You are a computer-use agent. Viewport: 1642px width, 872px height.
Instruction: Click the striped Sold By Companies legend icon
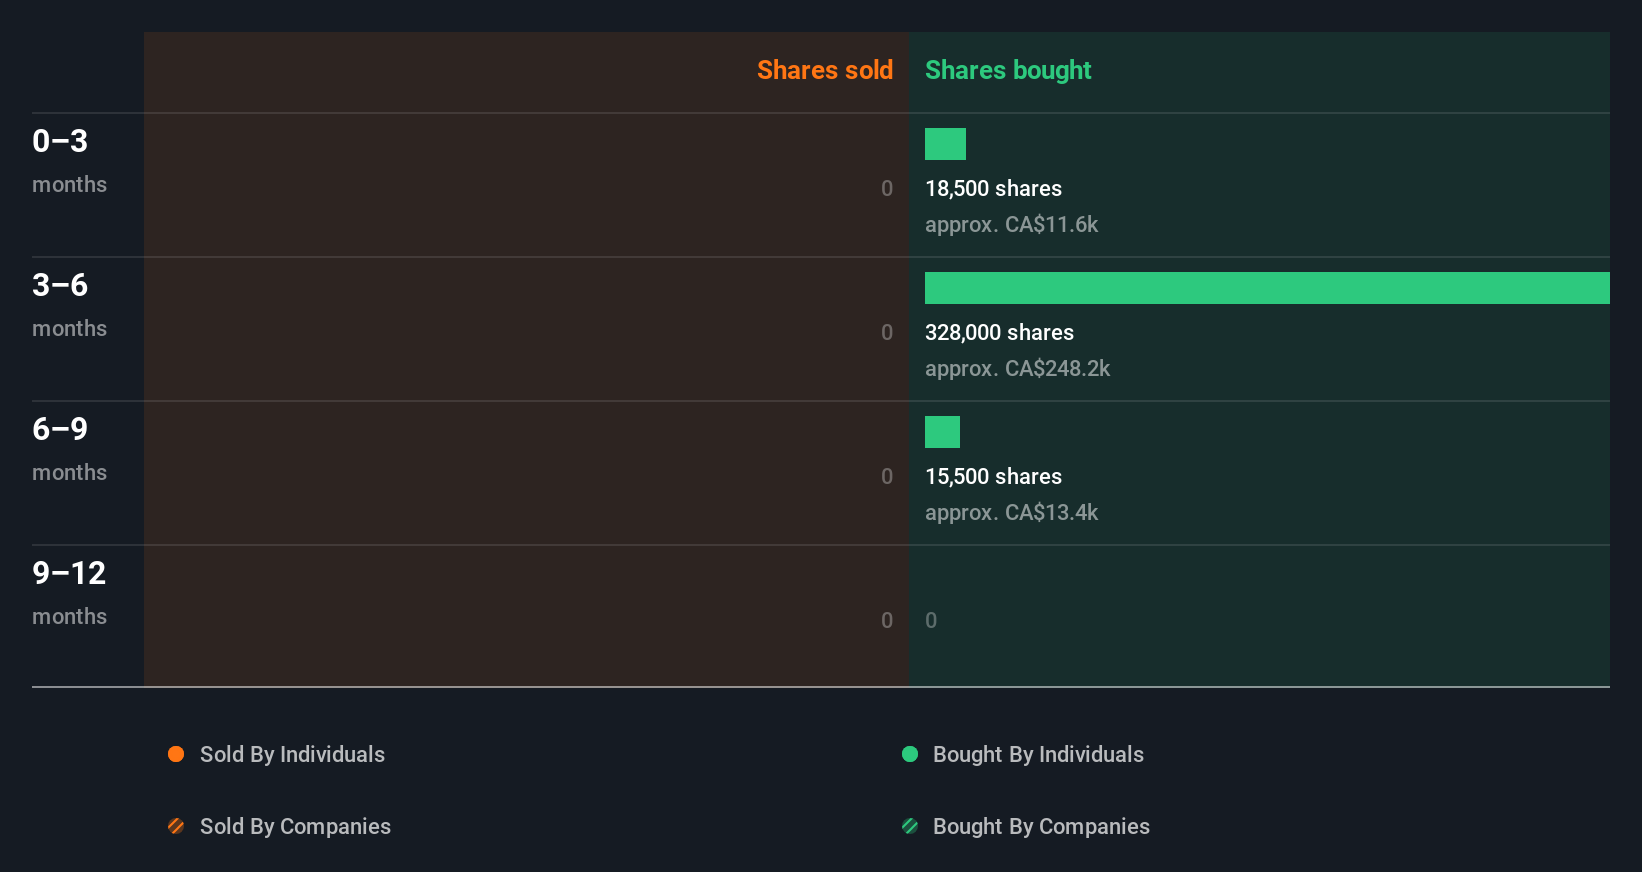[x=176, y=826]
